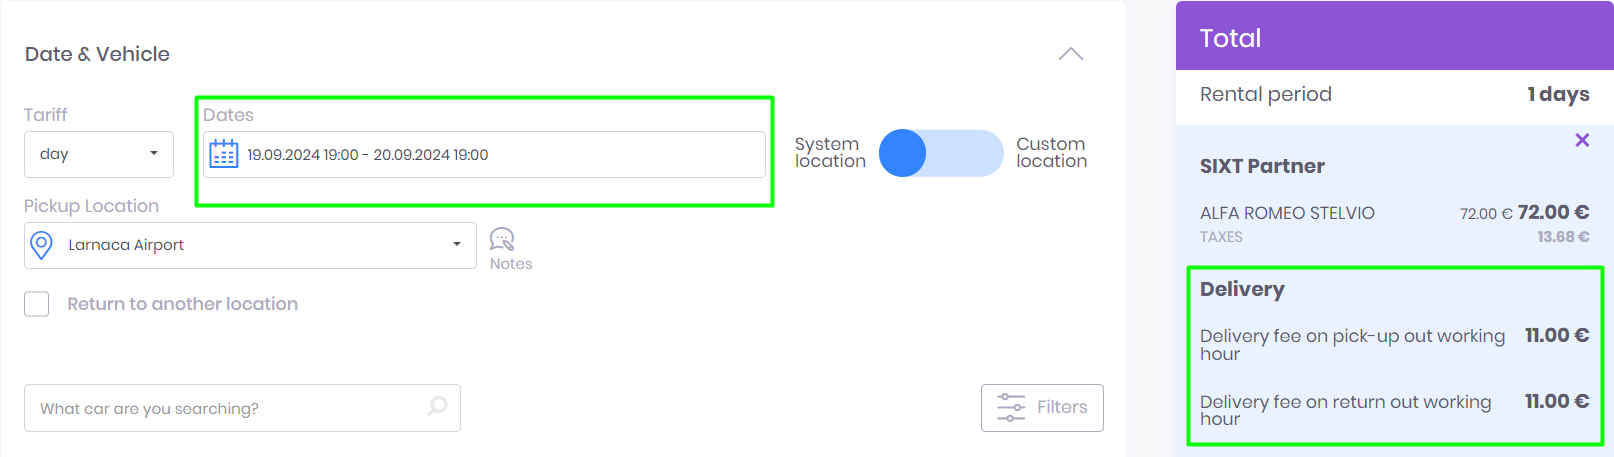Collapse the Date & Vehicle section
The height and width of the screenshot is (457, 1614).
coord(1071,54)
